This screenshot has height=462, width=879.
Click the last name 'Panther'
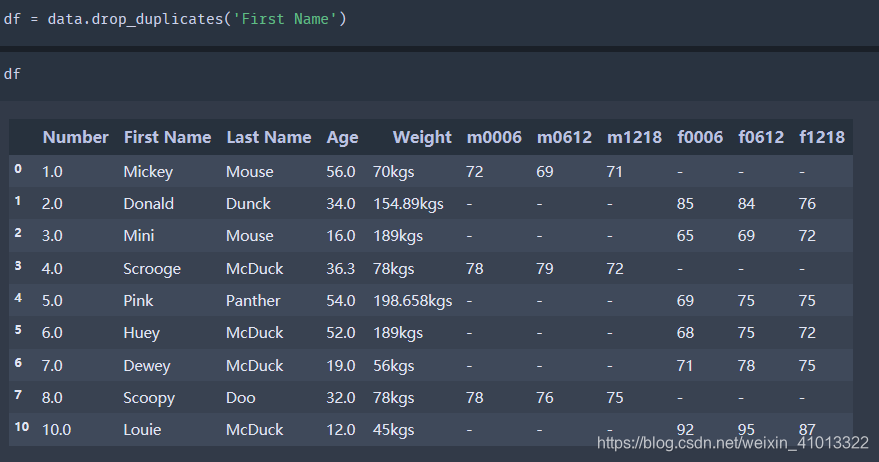[x=253, y=301]
